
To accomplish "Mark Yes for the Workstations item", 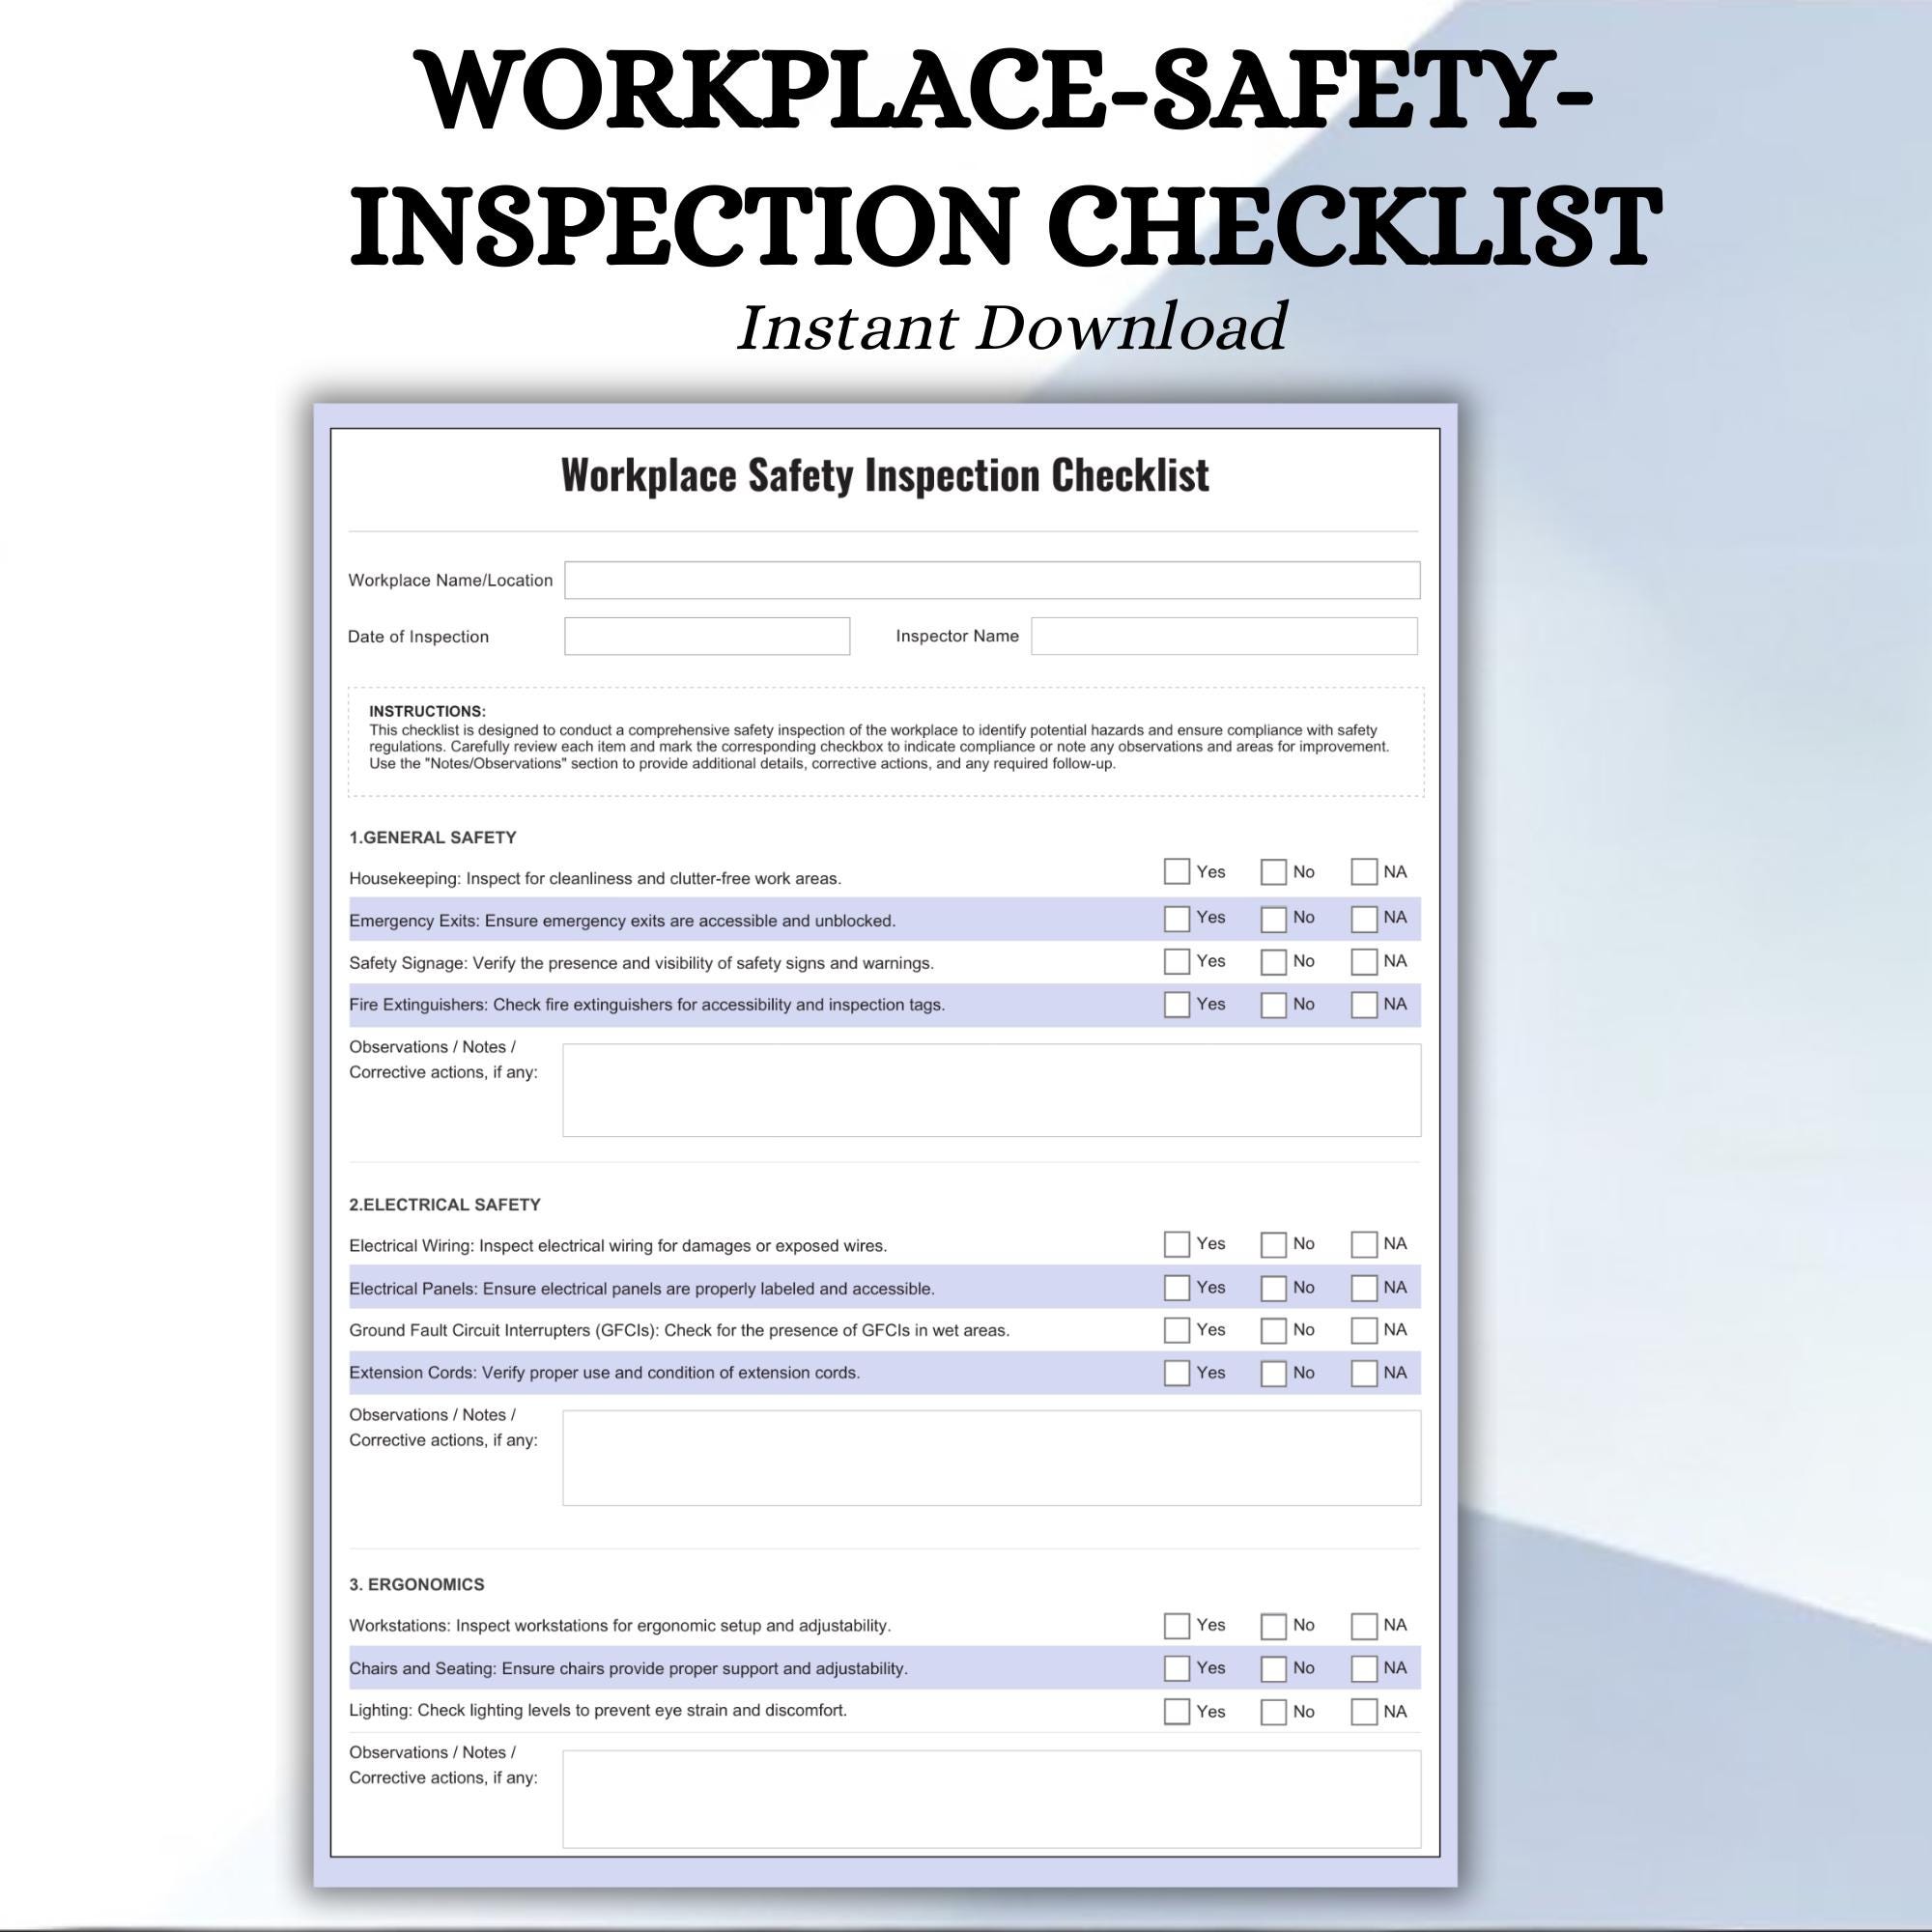I will click(1177, 1625).
